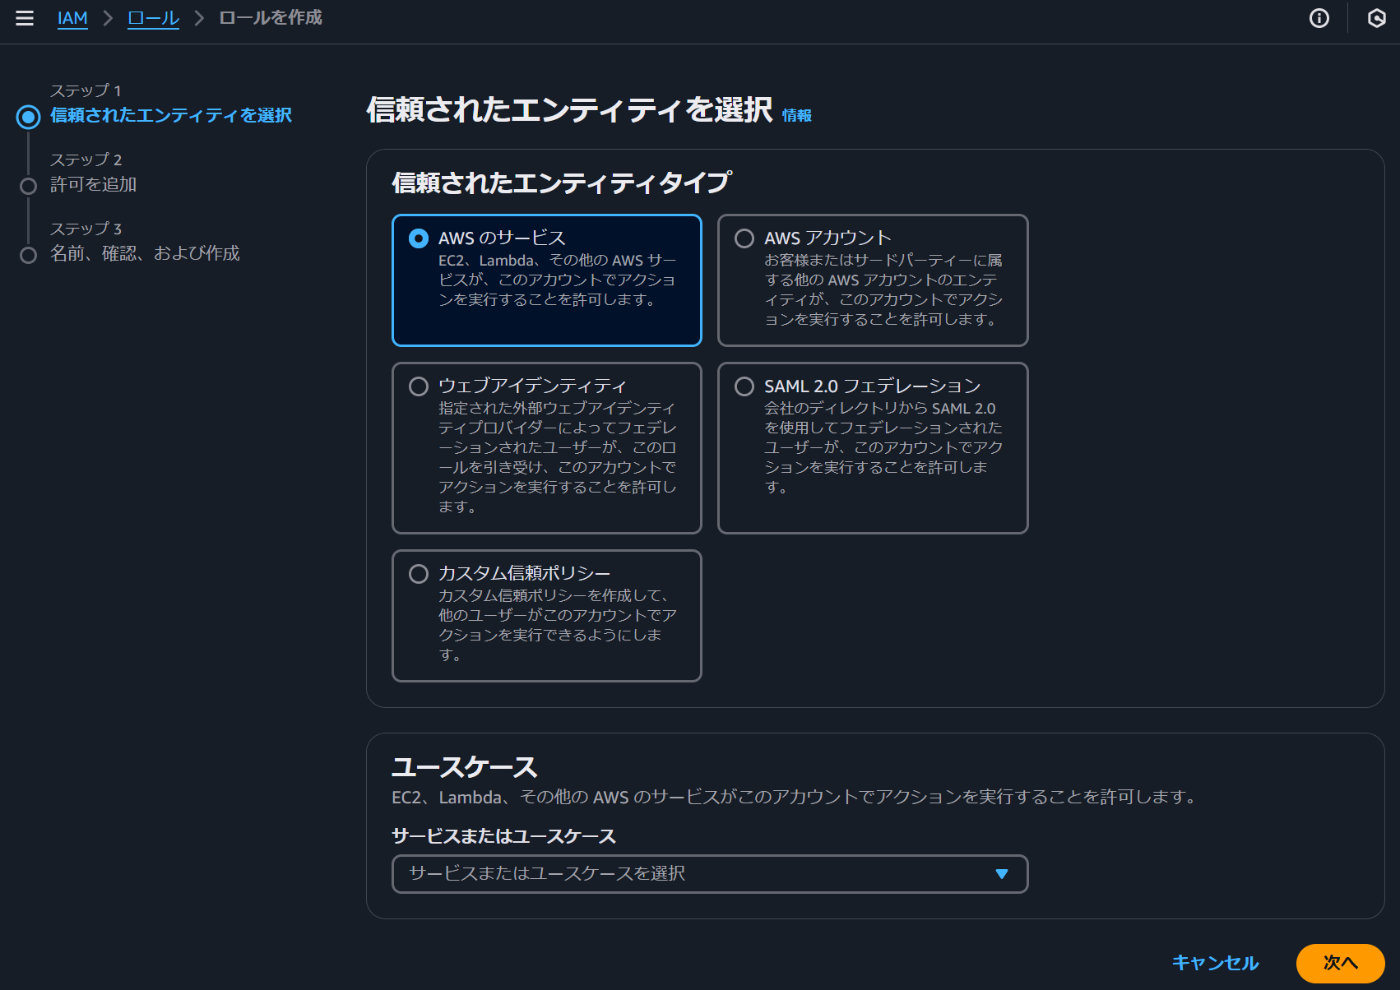Click the キャンセル button
Screen dimensions: 1400x990
[x=1215, y=963]
